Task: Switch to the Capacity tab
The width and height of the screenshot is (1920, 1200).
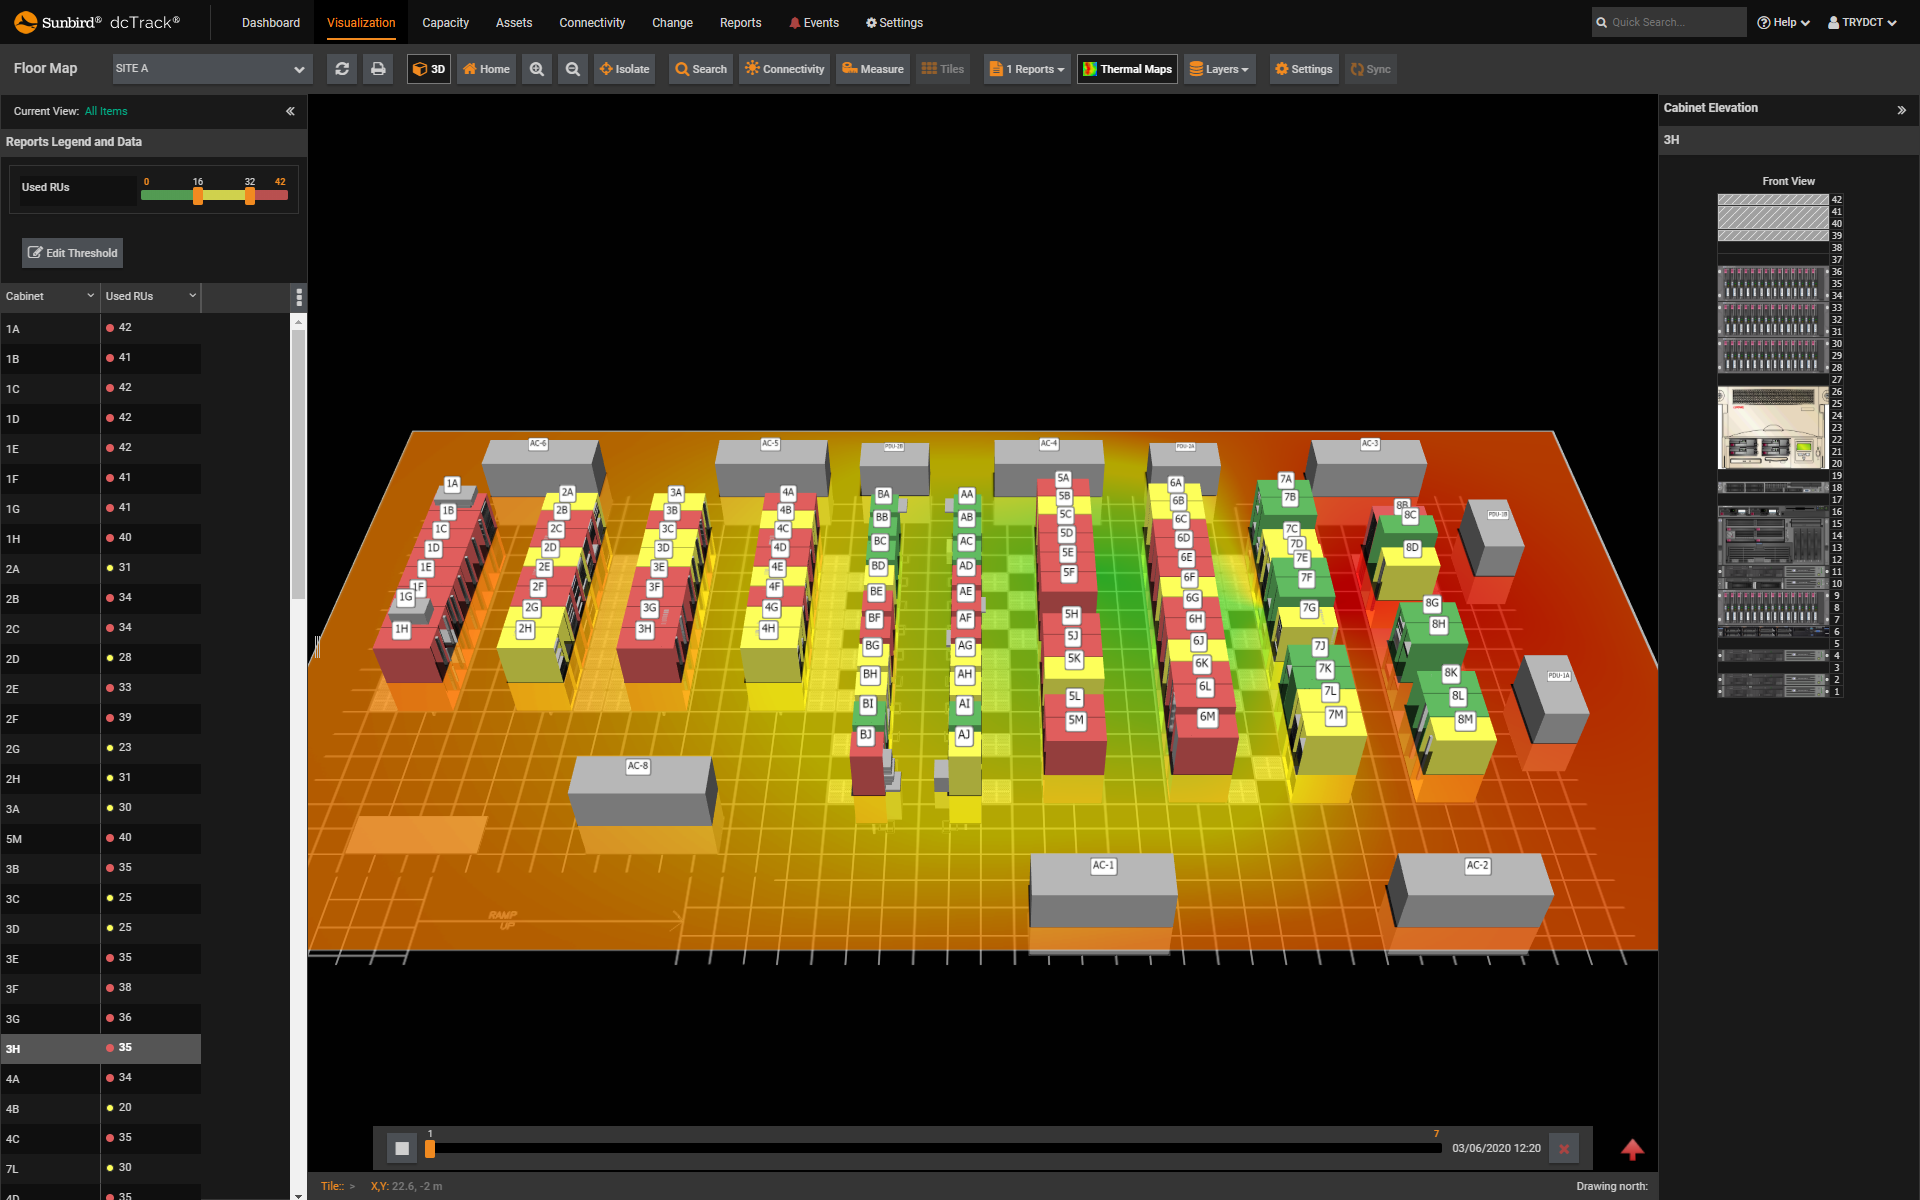Action: click(x=446, y=22)
